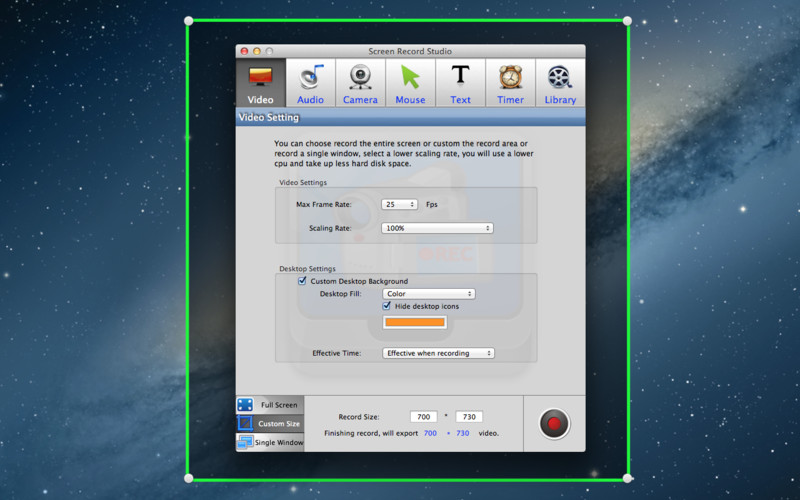Close the Screen Record Studio window
Viewport: 800px width, 500px height.
tap(244, 51)
